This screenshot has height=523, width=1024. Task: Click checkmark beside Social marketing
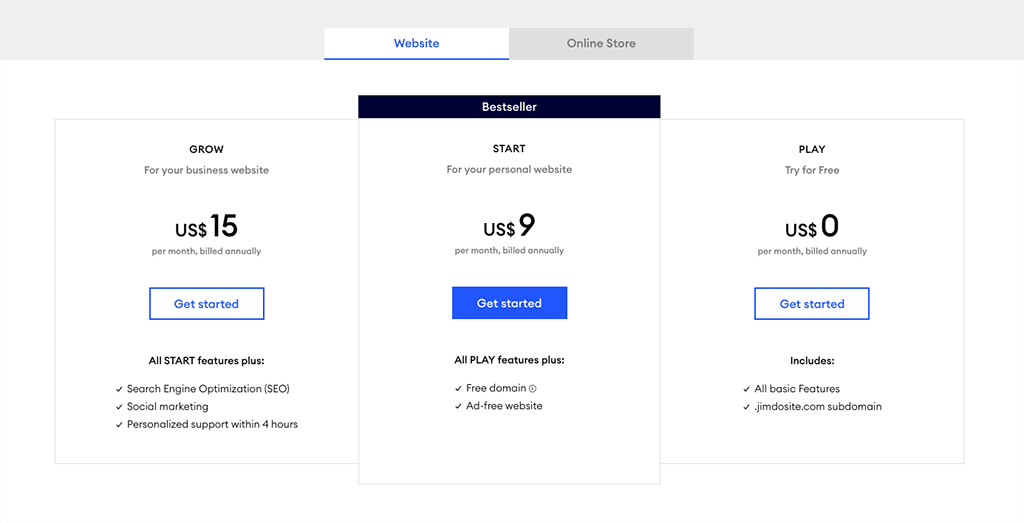[119, 407]
